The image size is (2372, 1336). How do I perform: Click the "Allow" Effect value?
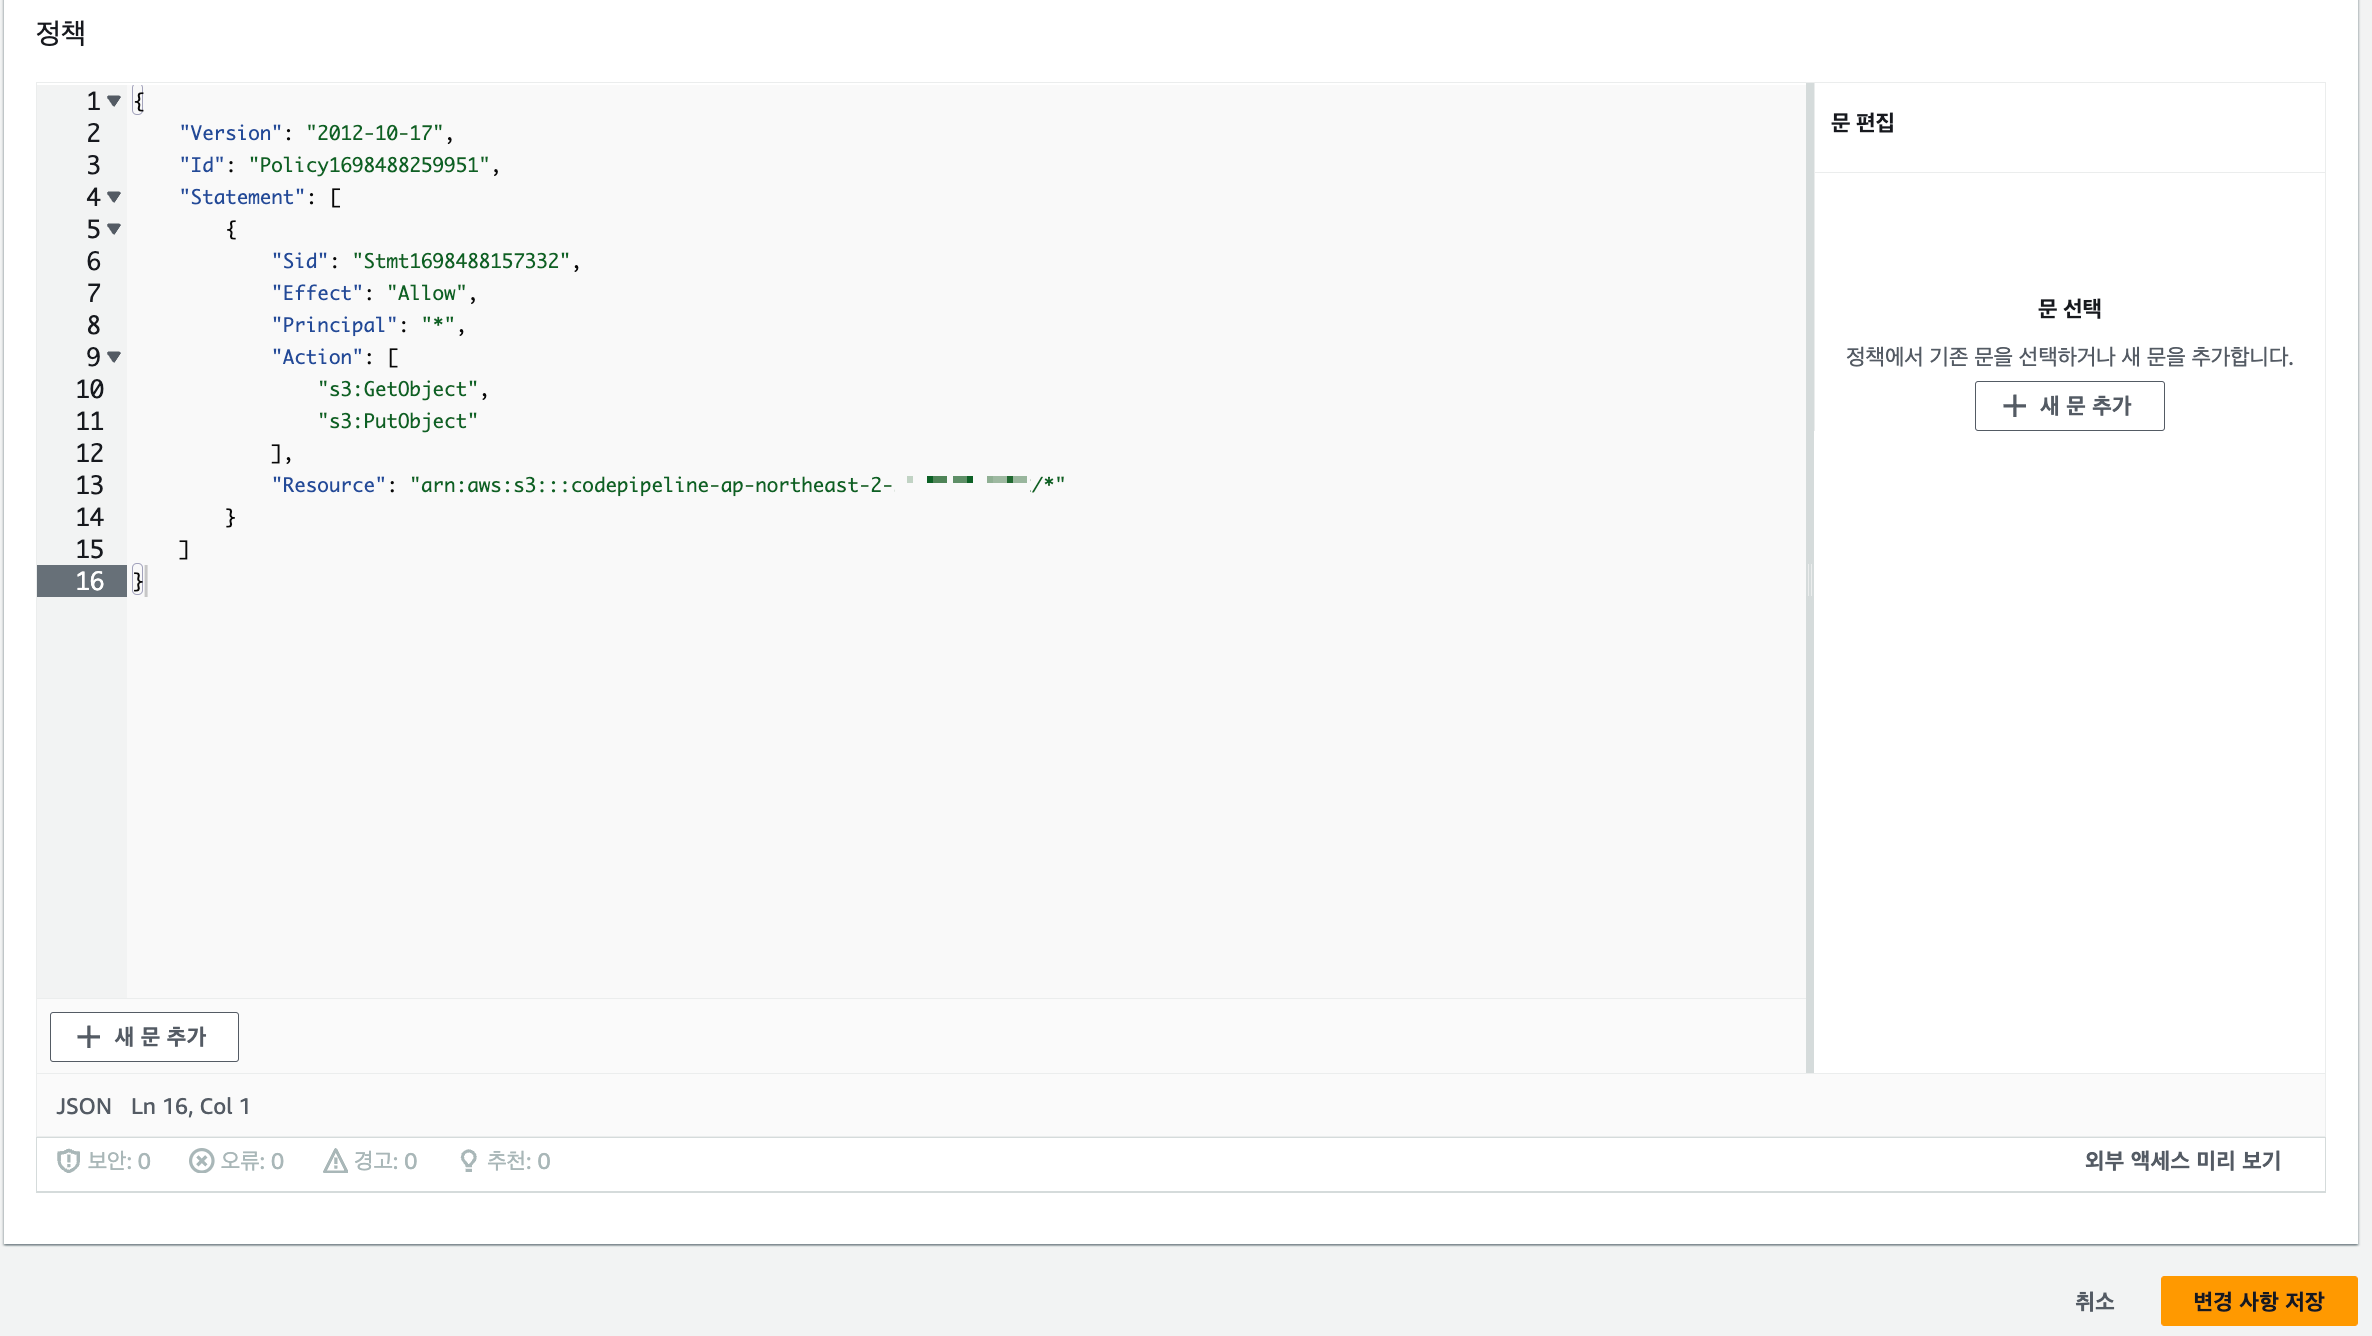point(427,293)
